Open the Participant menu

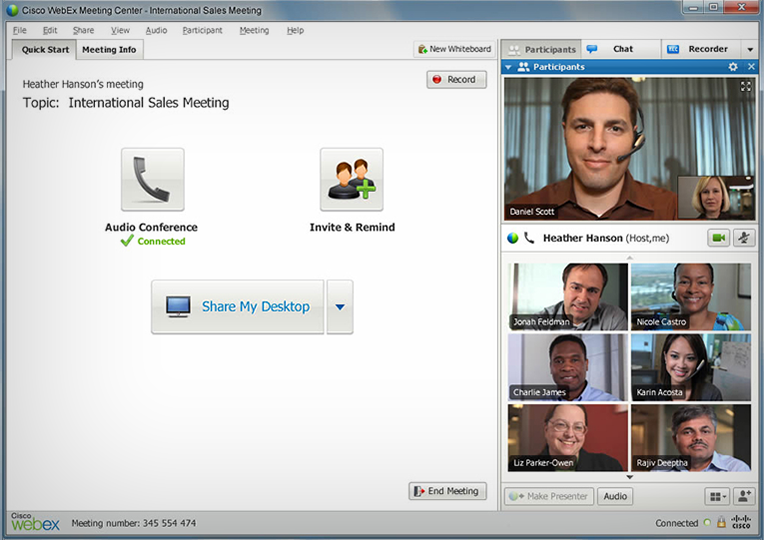pos(202,30)
